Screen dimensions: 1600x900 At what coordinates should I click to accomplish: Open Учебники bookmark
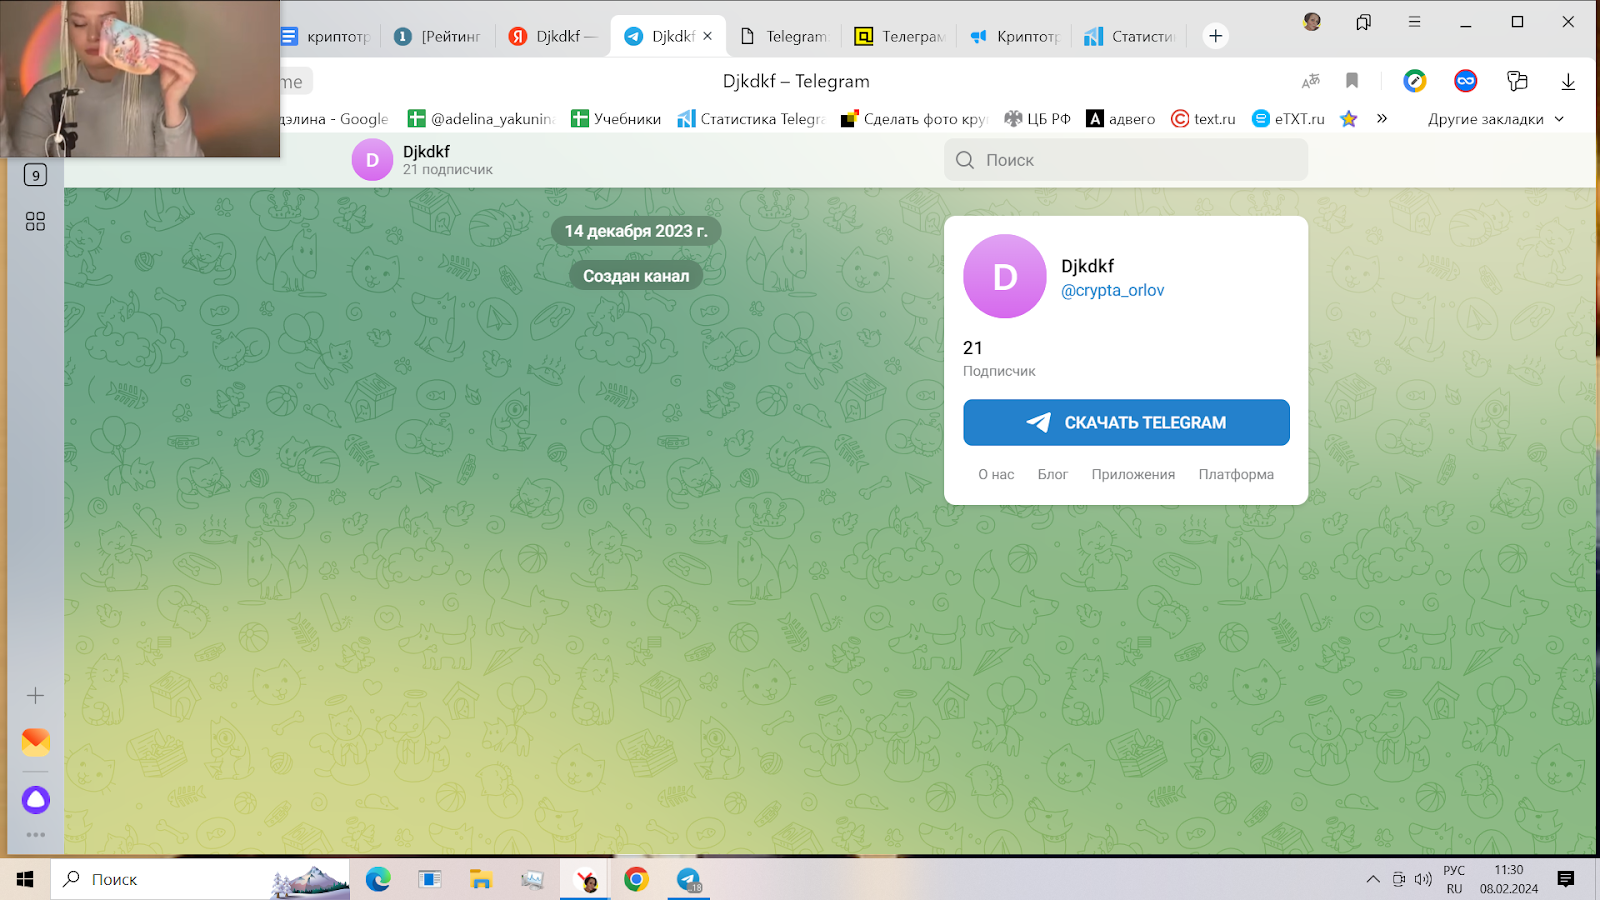pos(616,119)
